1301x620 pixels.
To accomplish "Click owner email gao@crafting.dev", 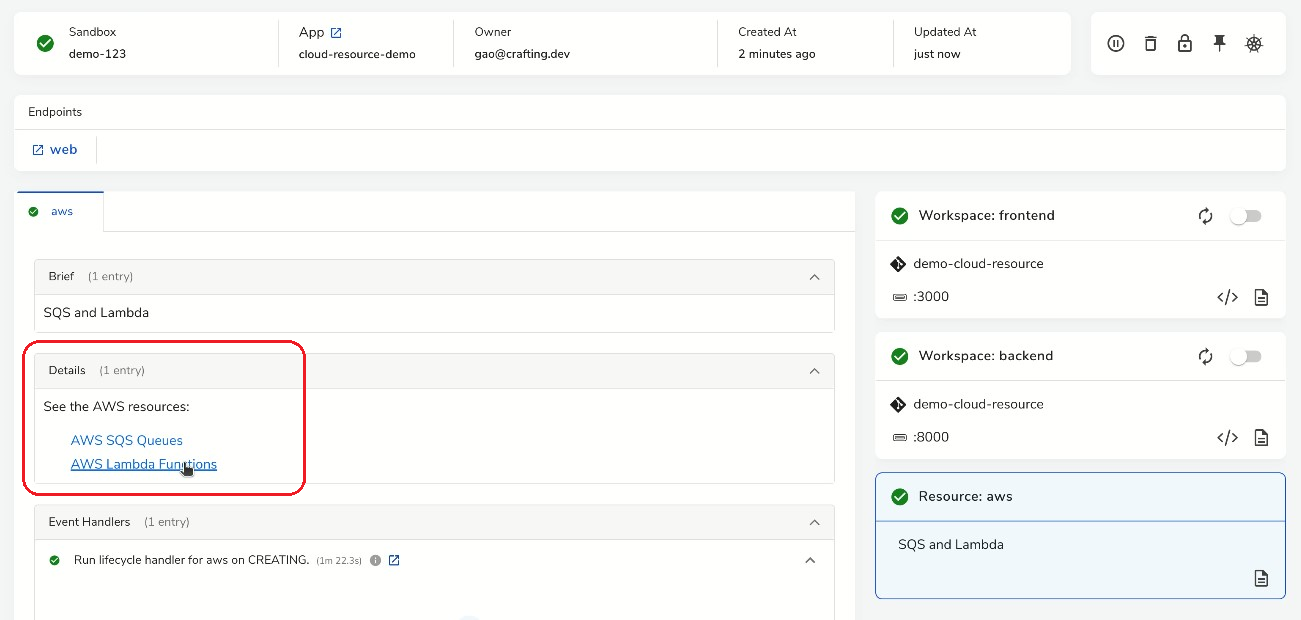I will coord(522,54).
